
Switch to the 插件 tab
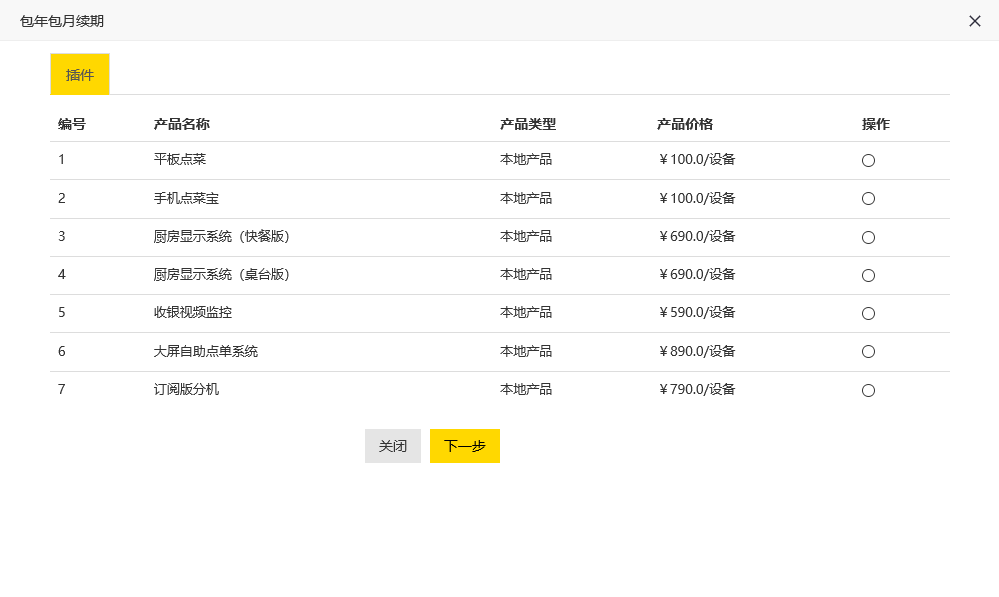click(80, 75)
